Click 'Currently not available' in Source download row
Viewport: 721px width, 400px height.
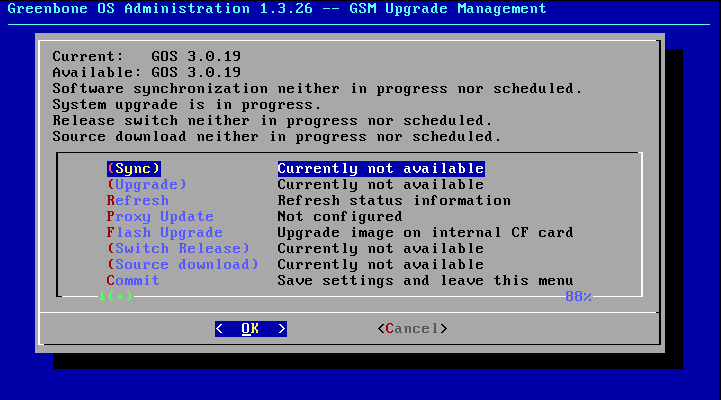pyautogui.click(x=381, y=265)
